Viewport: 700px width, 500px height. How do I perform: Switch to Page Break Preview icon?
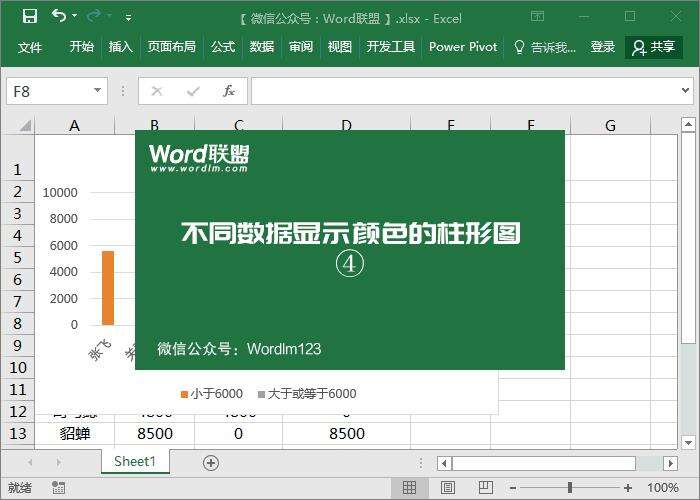485,488
